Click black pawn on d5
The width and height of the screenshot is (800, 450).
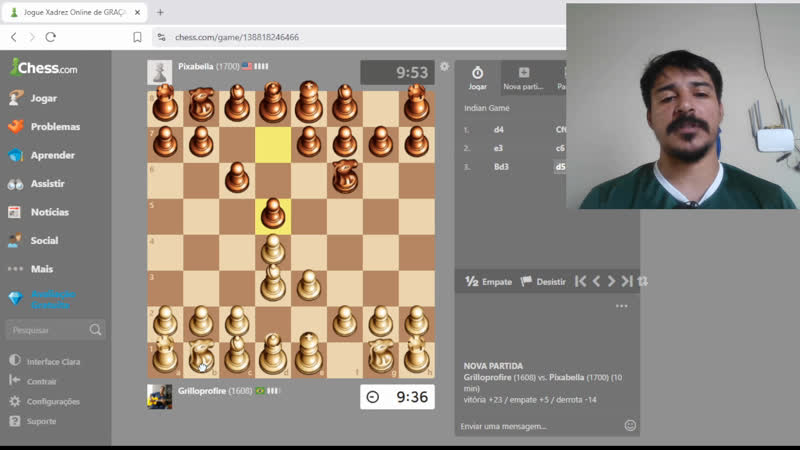[x=273, y=216]
